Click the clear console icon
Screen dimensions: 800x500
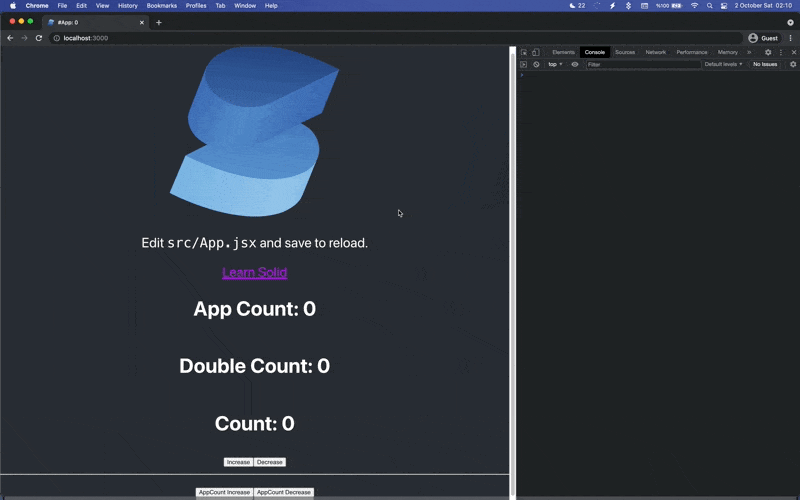[x=536, y=64]
